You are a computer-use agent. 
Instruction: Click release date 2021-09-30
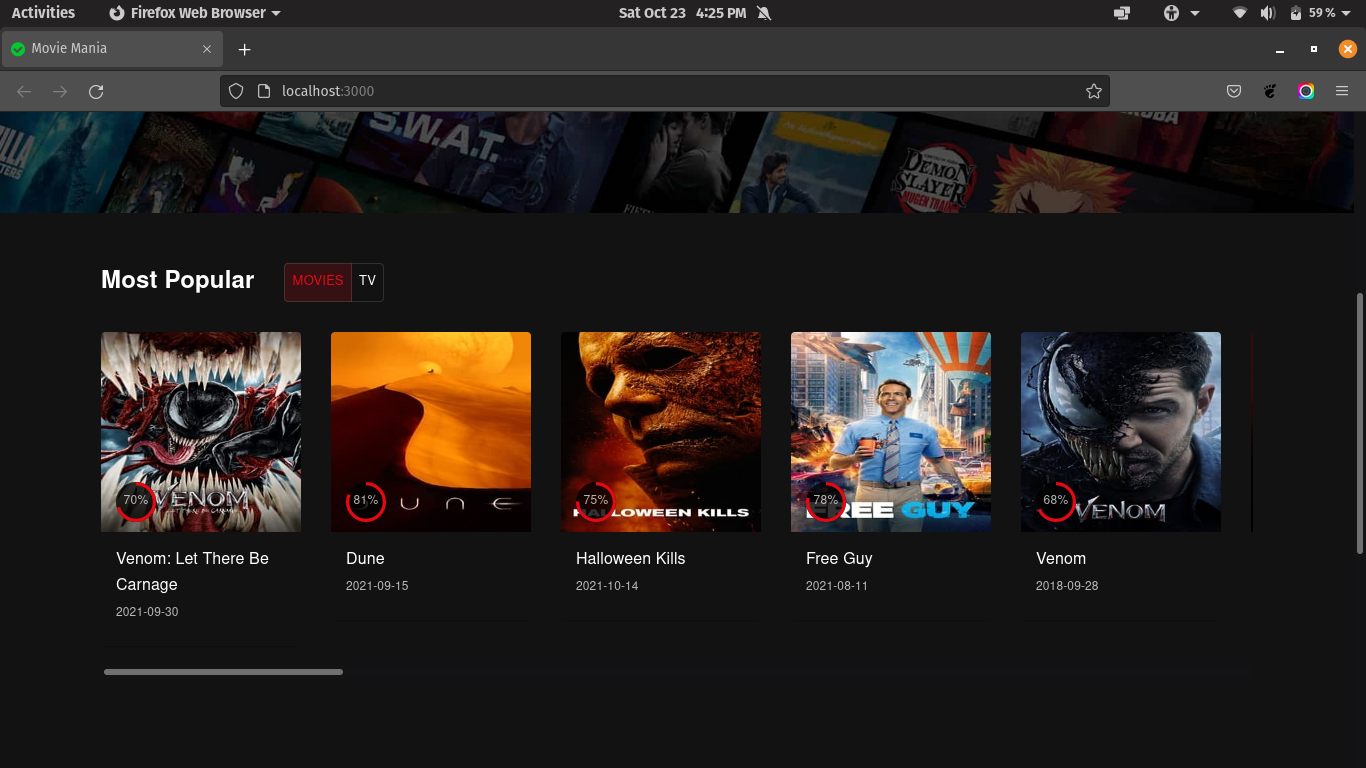(x=147, y=611)
